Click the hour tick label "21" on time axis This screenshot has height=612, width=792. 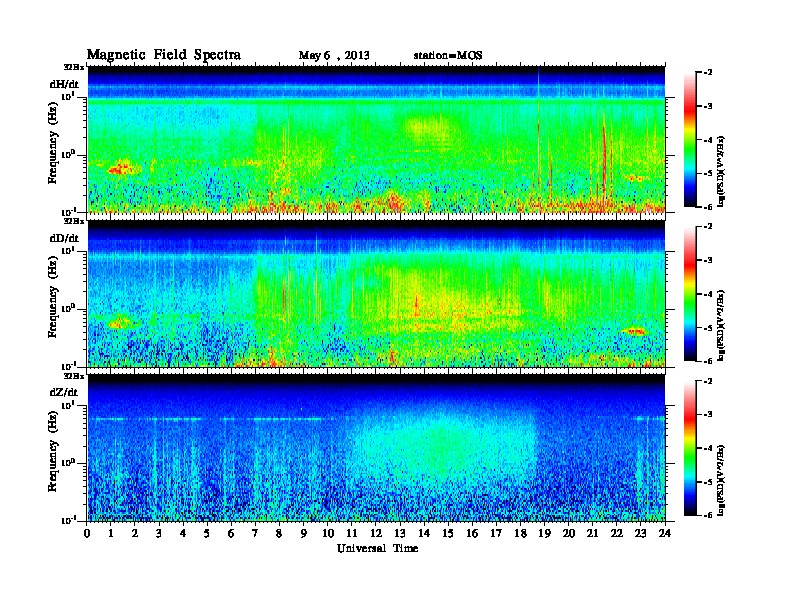pos(592,533)
